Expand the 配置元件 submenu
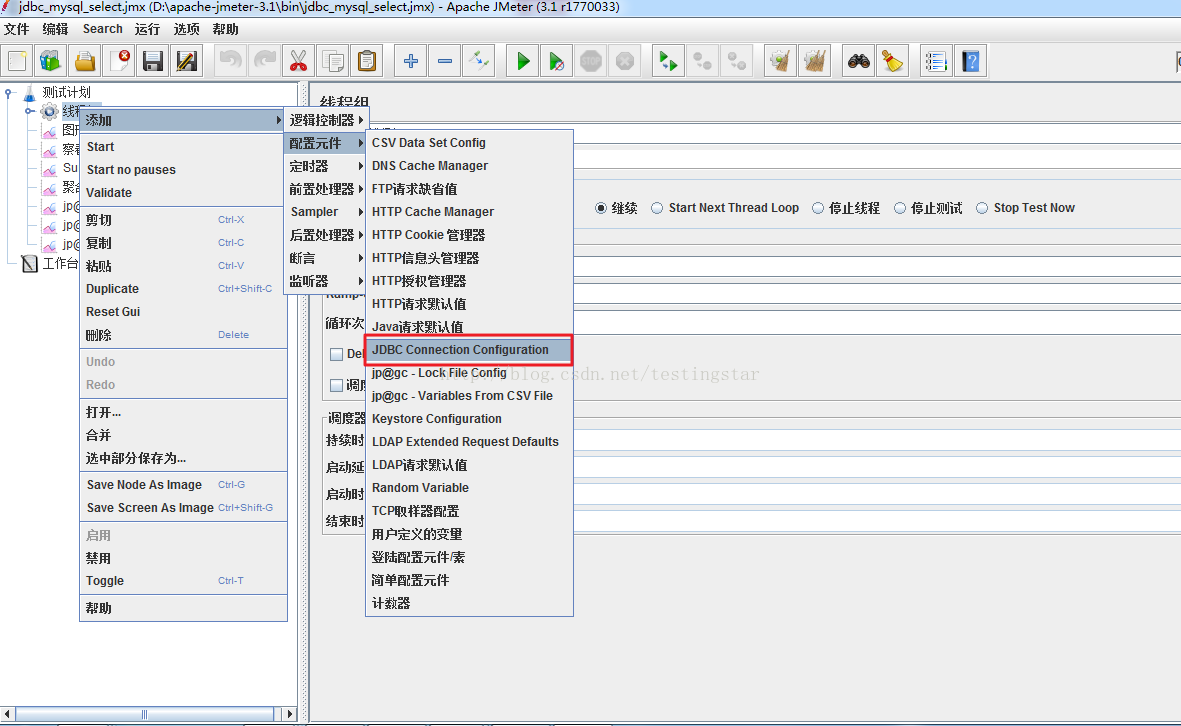Image resolution: width=1181 pixels, height=726 pixels. [x=325, y=143]
